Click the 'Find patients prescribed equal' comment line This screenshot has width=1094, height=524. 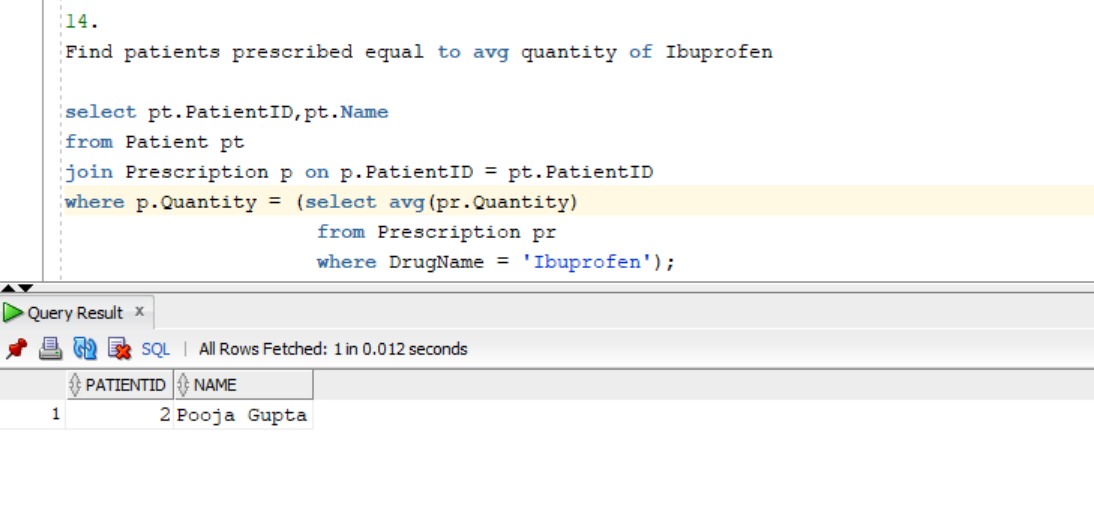tap(419, 52)
